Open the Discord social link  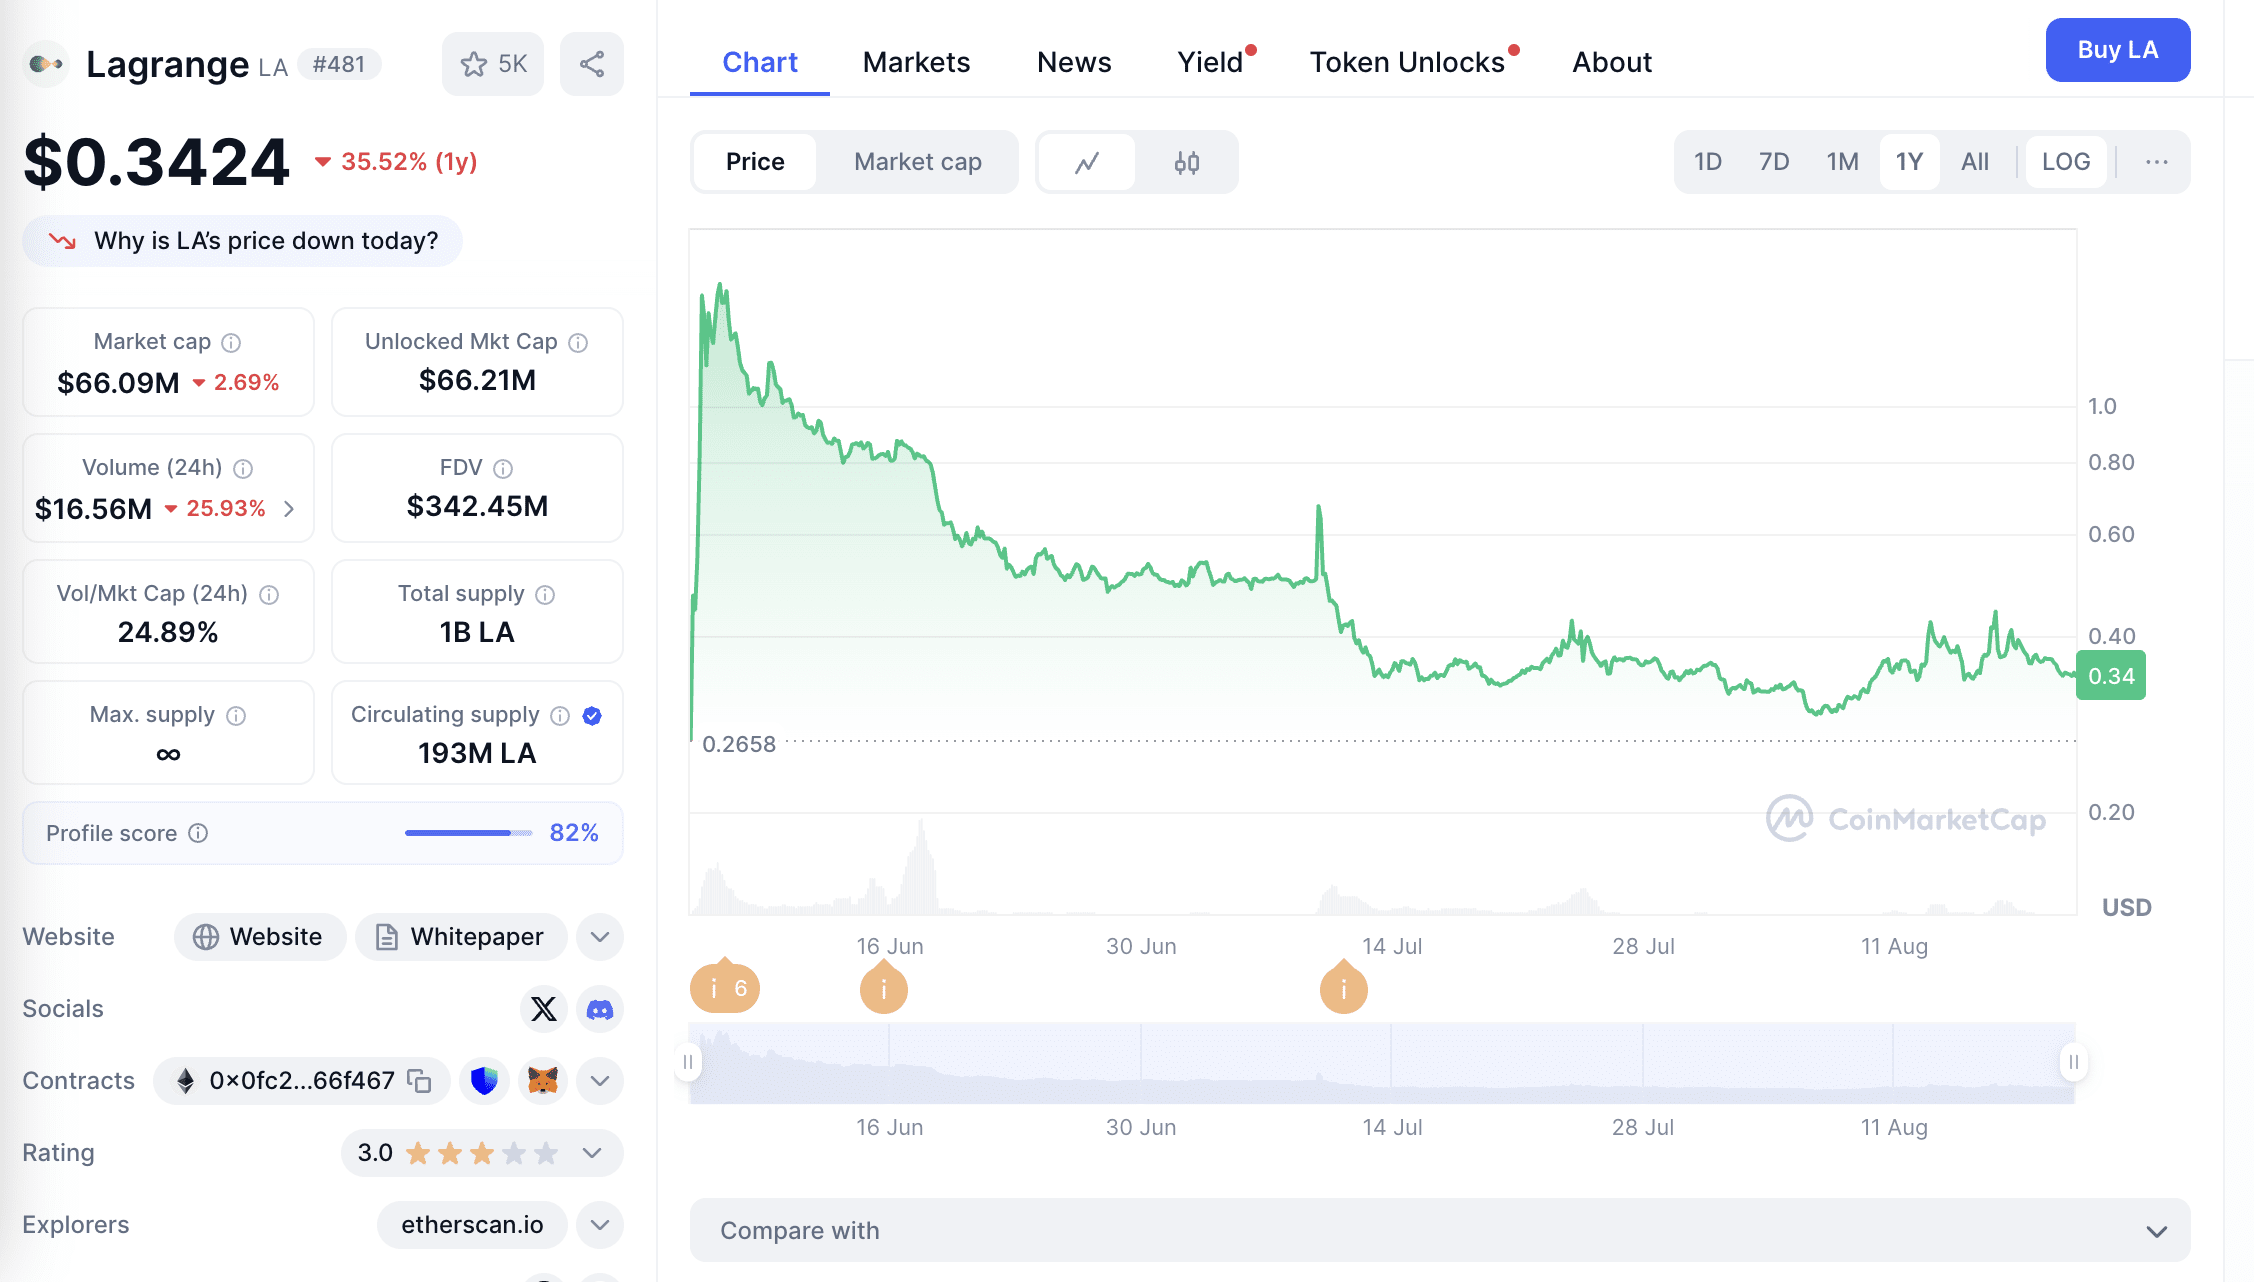coord(600,1009)
